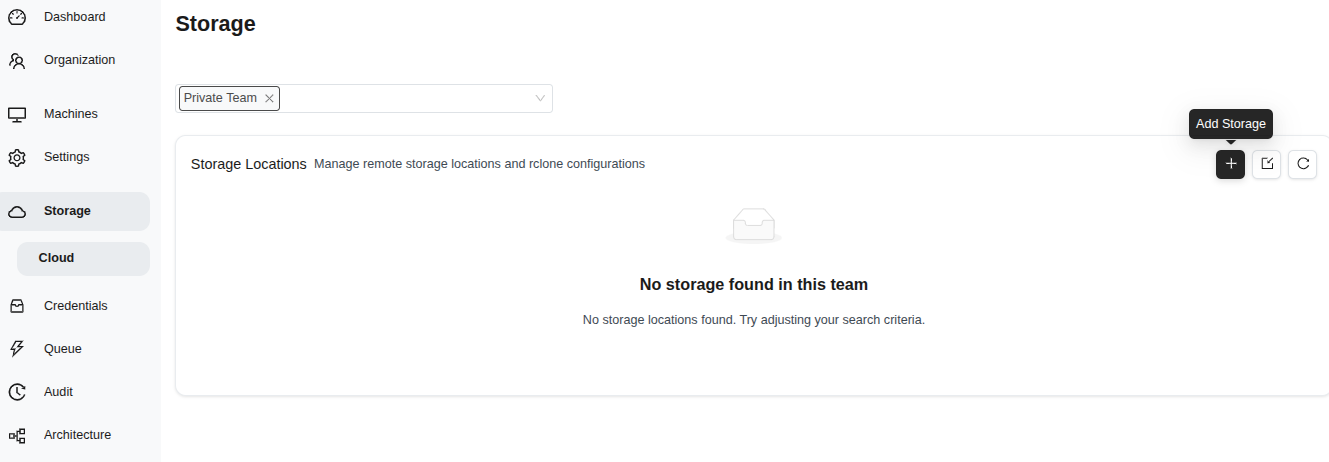This screenshot has width=1329, height=462.
Task: Click the Credentials inbox icon
Action: (x=17, y=306)
